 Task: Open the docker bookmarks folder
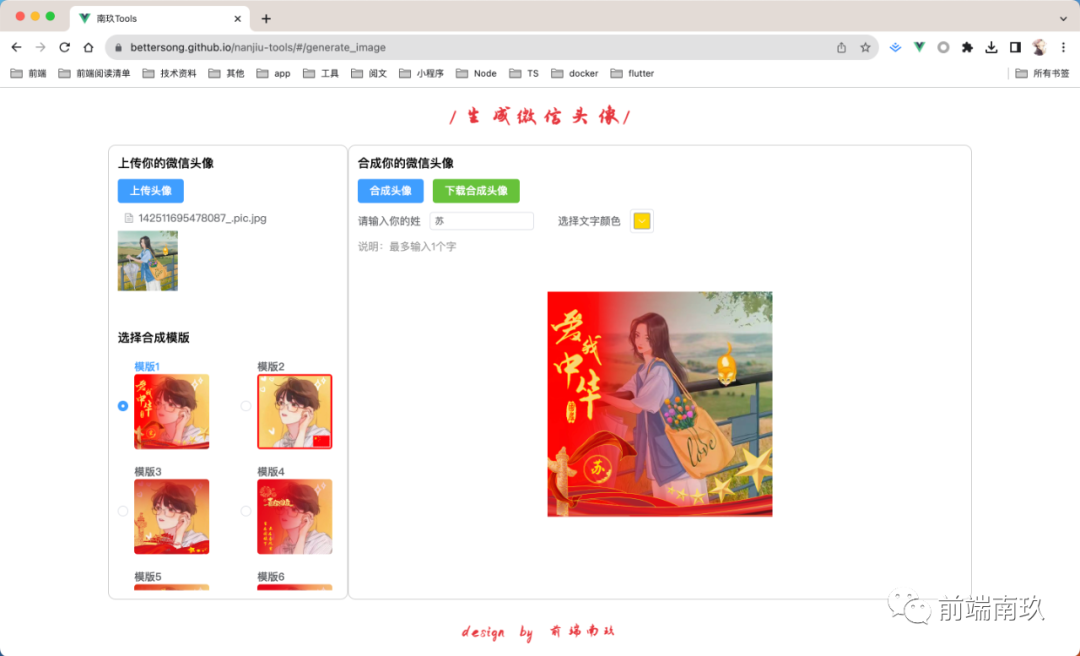click(574, 73)
